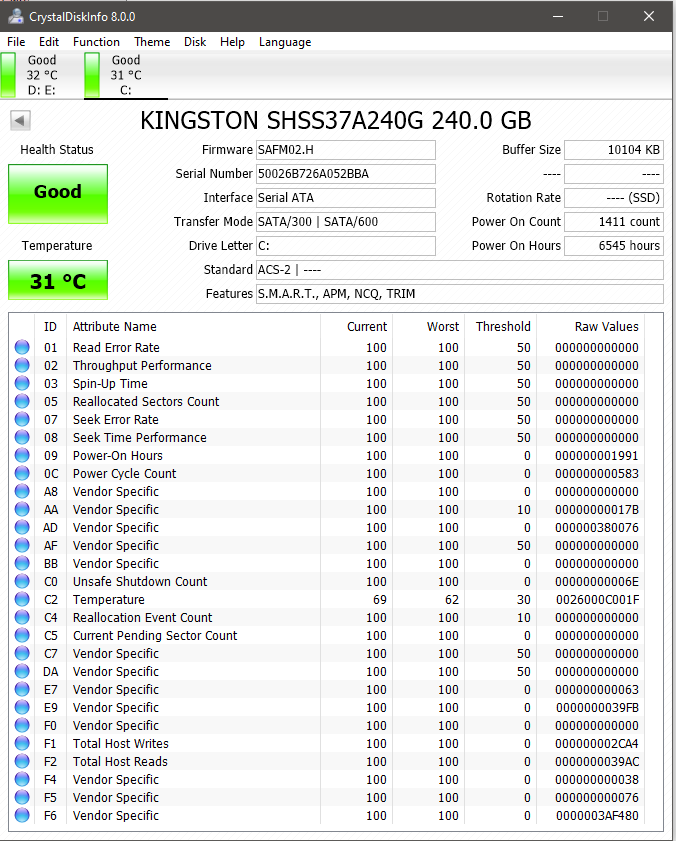Screen dimensions: 676x841
Task: Click status orb for BB Vendor Specific
Action: pyautogui.click(x=22, y=563)
